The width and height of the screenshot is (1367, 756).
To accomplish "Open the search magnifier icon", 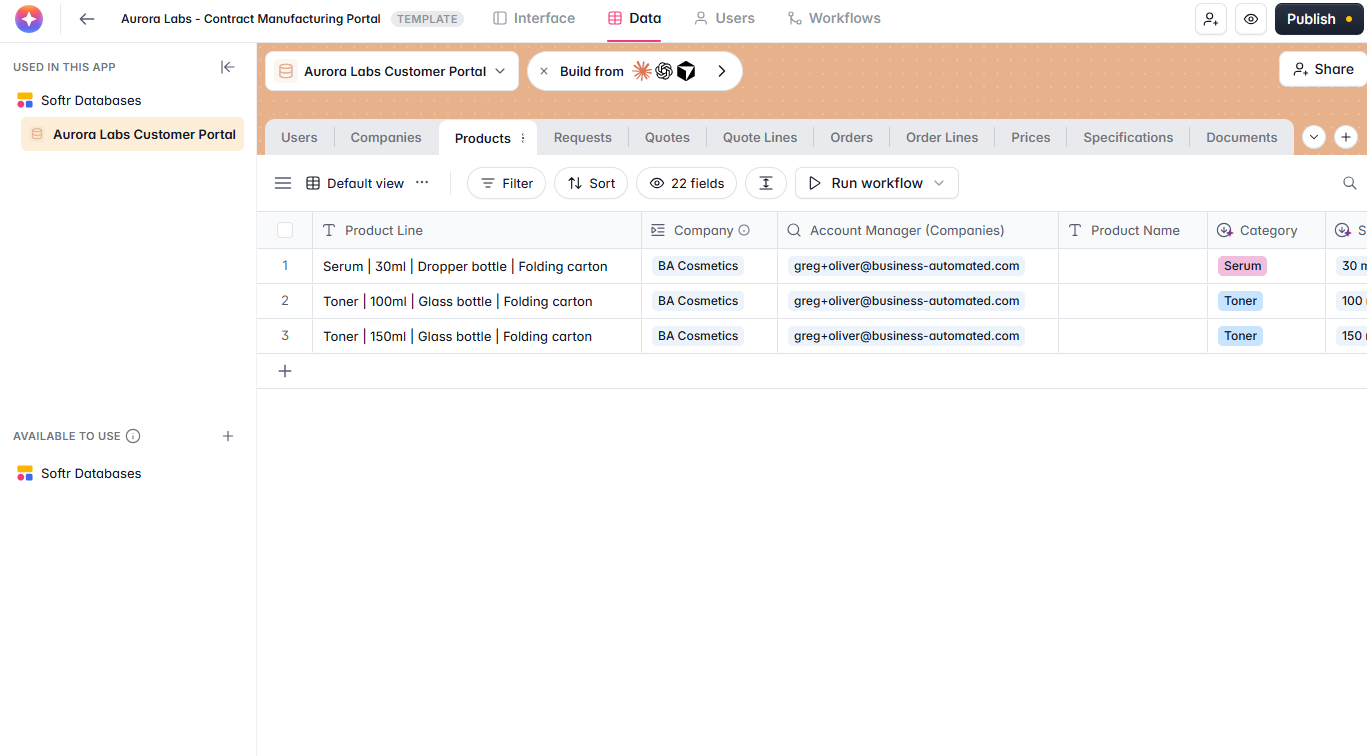I will pos(1350,183).
